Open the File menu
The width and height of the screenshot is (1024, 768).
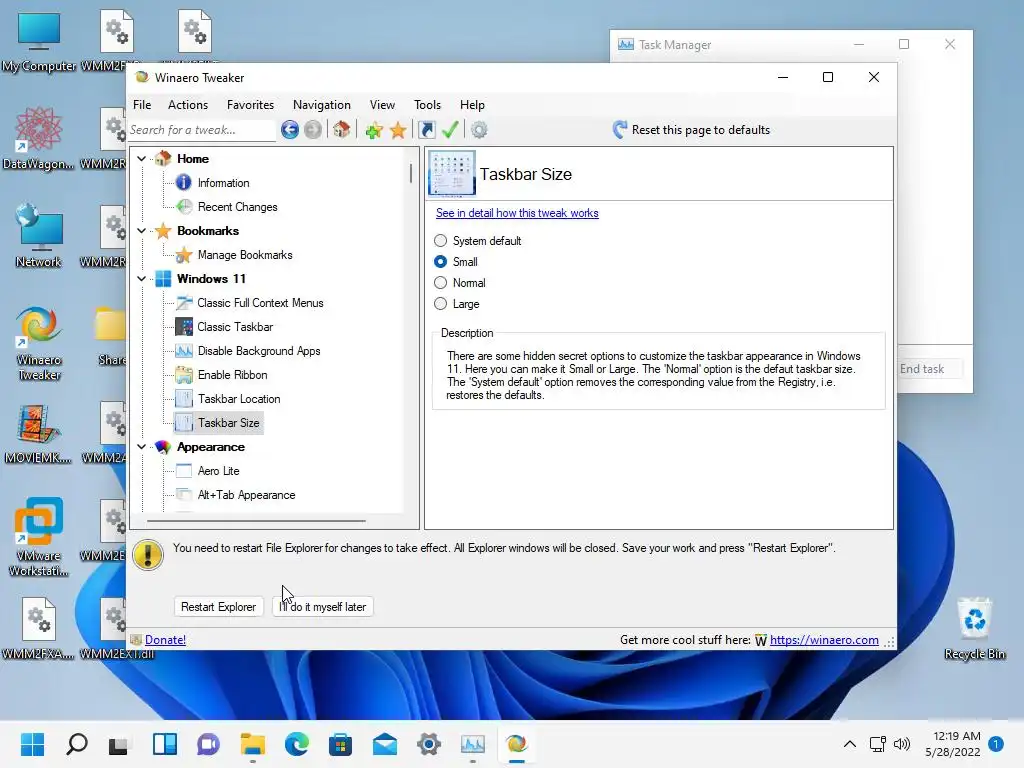142,104
